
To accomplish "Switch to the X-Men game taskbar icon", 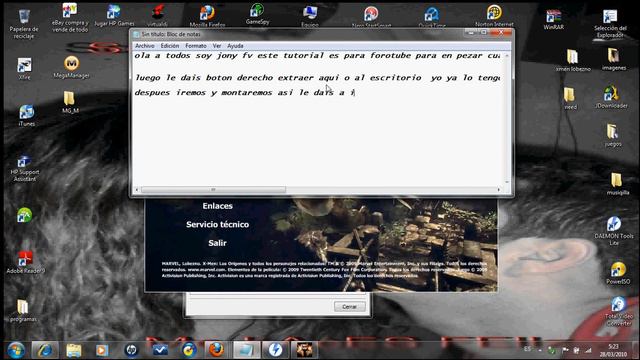I will coord(304,350).
